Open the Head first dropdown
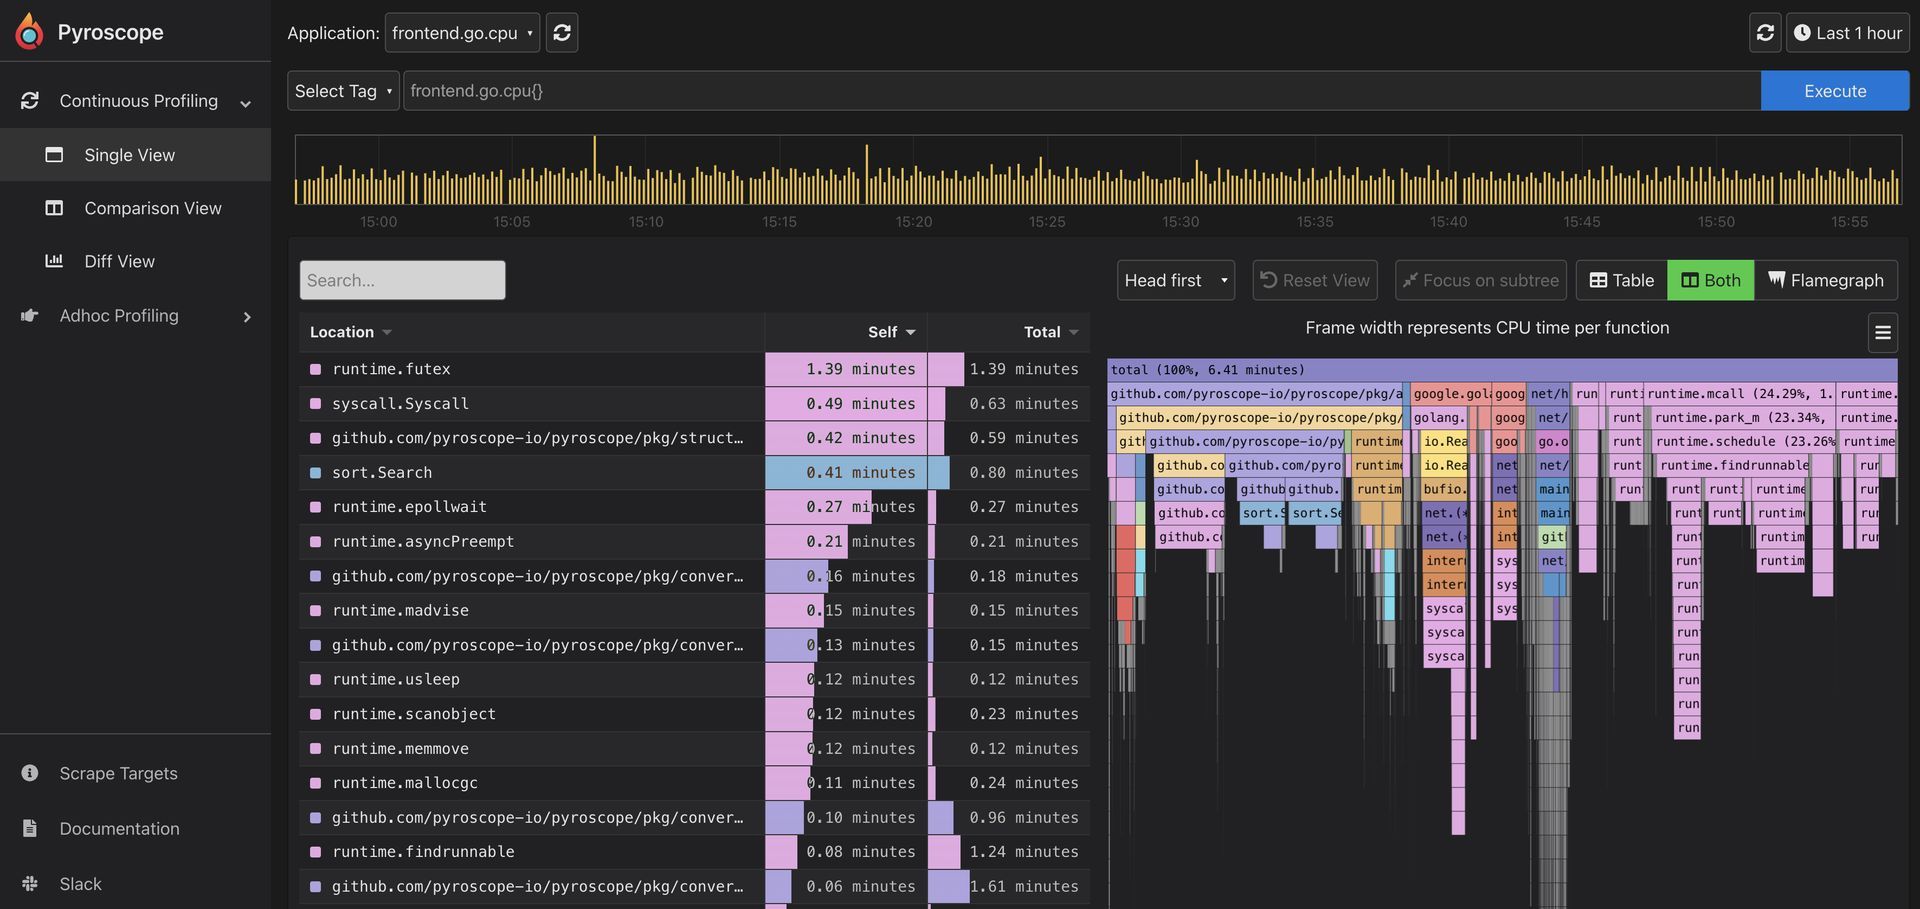 (1176, 280)
